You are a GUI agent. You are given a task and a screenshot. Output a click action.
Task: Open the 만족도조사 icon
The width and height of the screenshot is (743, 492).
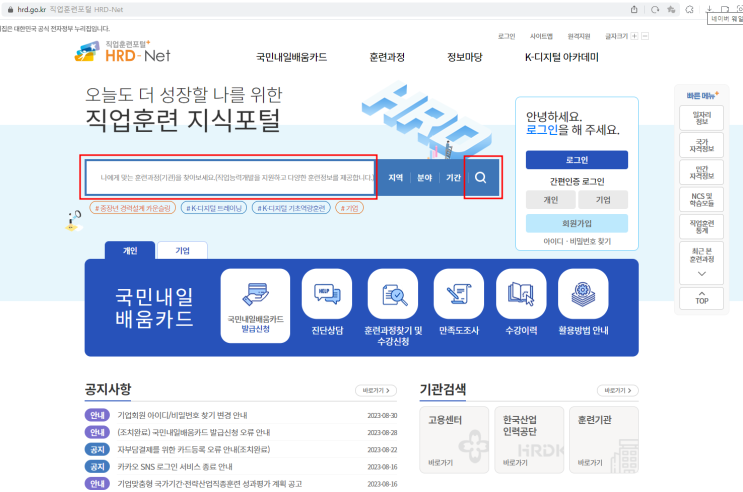pos(459,294)
